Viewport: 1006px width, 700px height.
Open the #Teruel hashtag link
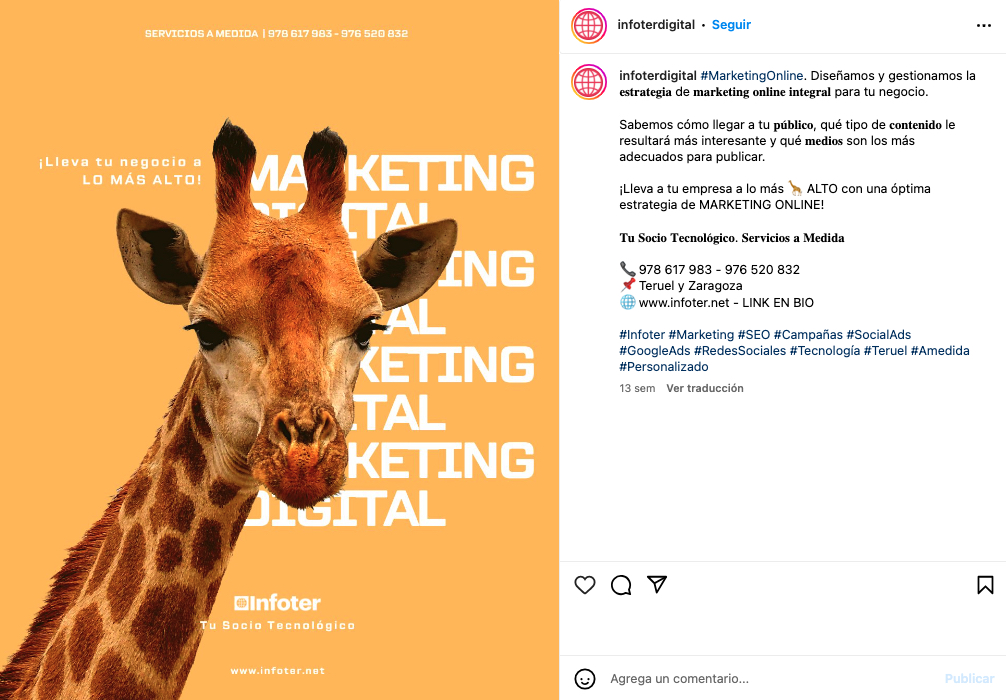click(885, 351)
